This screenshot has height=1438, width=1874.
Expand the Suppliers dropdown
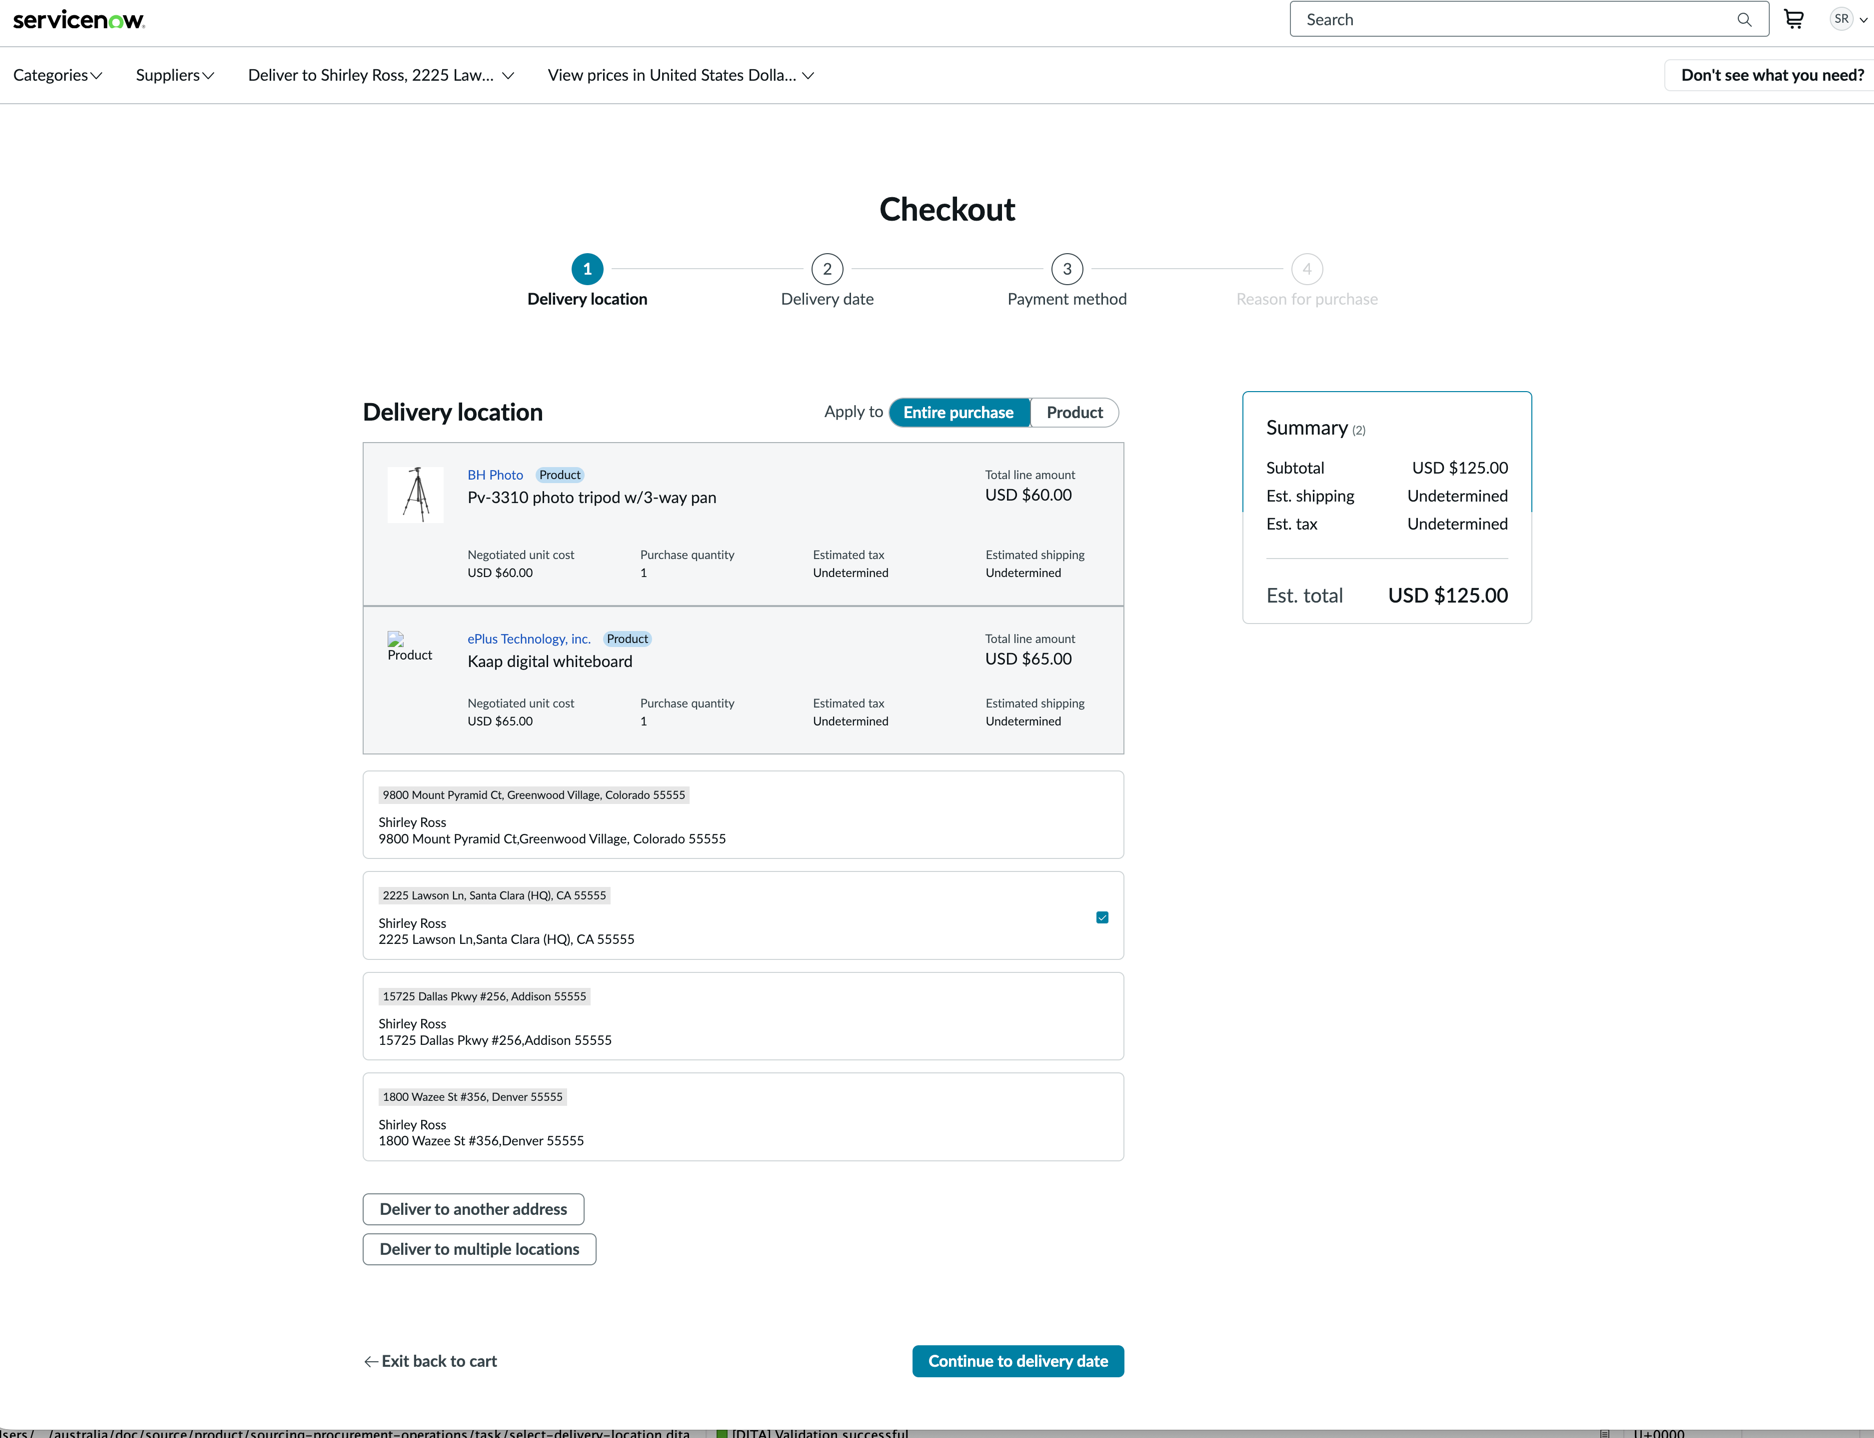point(175,75)
